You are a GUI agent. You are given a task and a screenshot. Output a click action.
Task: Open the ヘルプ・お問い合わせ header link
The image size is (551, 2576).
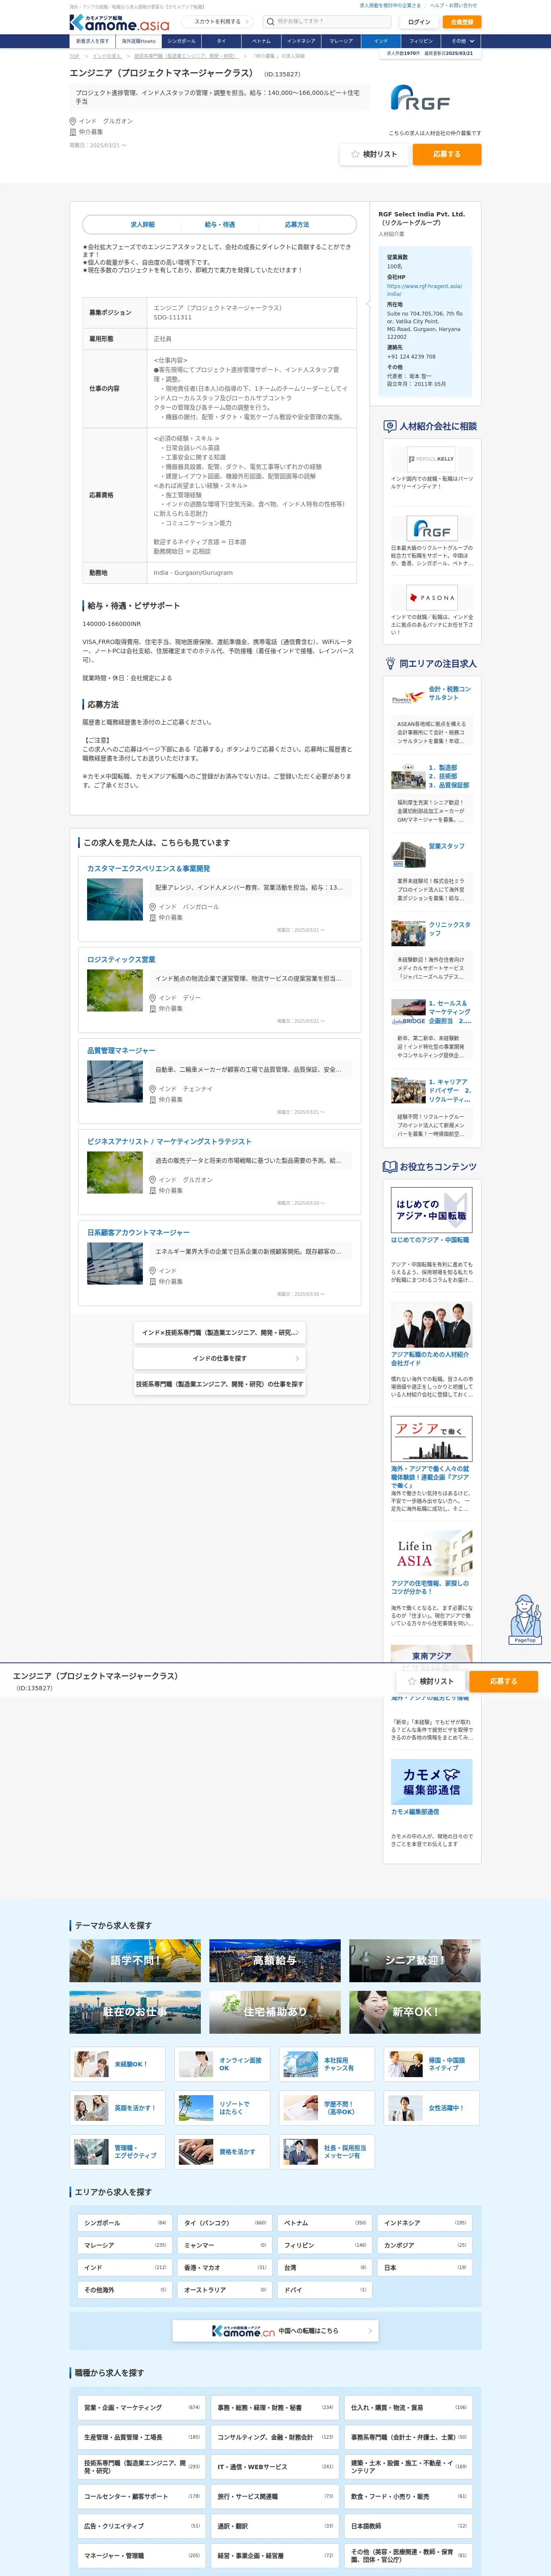tap(454, 5)
